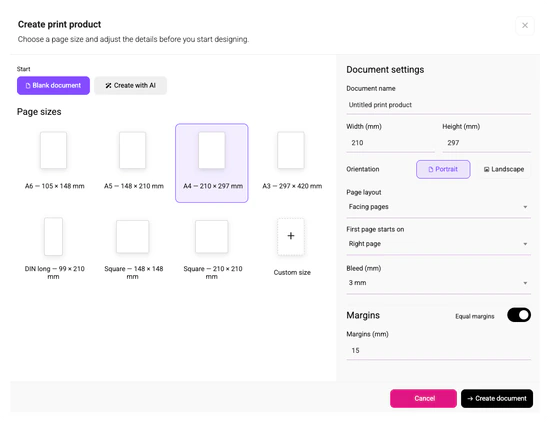This screenshot has width=550, height=423.
Task: Pick the Square 148 × 148 mm size
Action: [133, 248]
